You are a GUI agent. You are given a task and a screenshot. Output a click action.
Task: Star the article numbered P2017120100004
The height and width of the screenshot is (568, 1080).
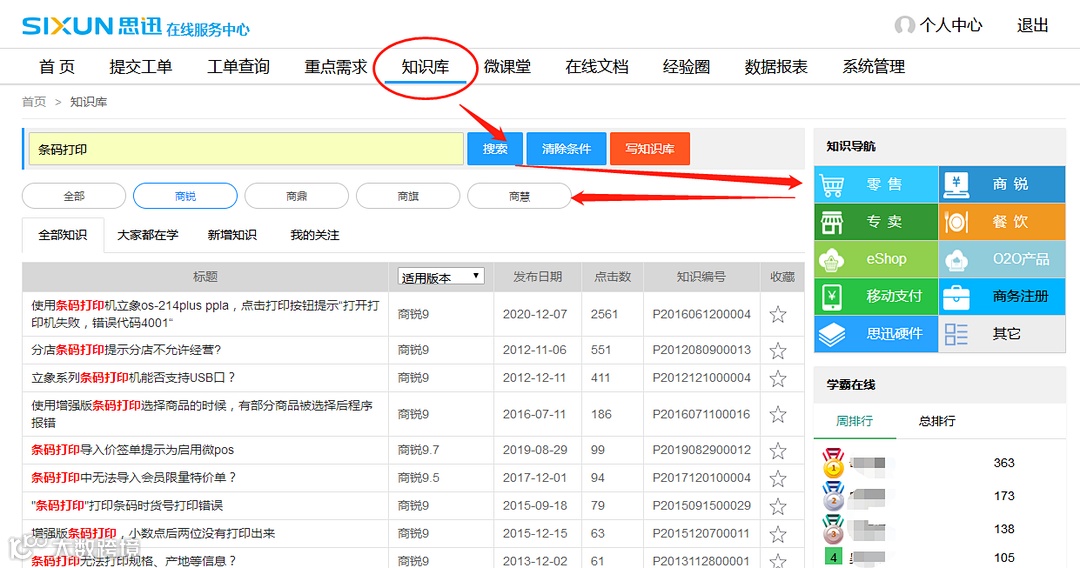pyautogui.click(x=778, y=478)
